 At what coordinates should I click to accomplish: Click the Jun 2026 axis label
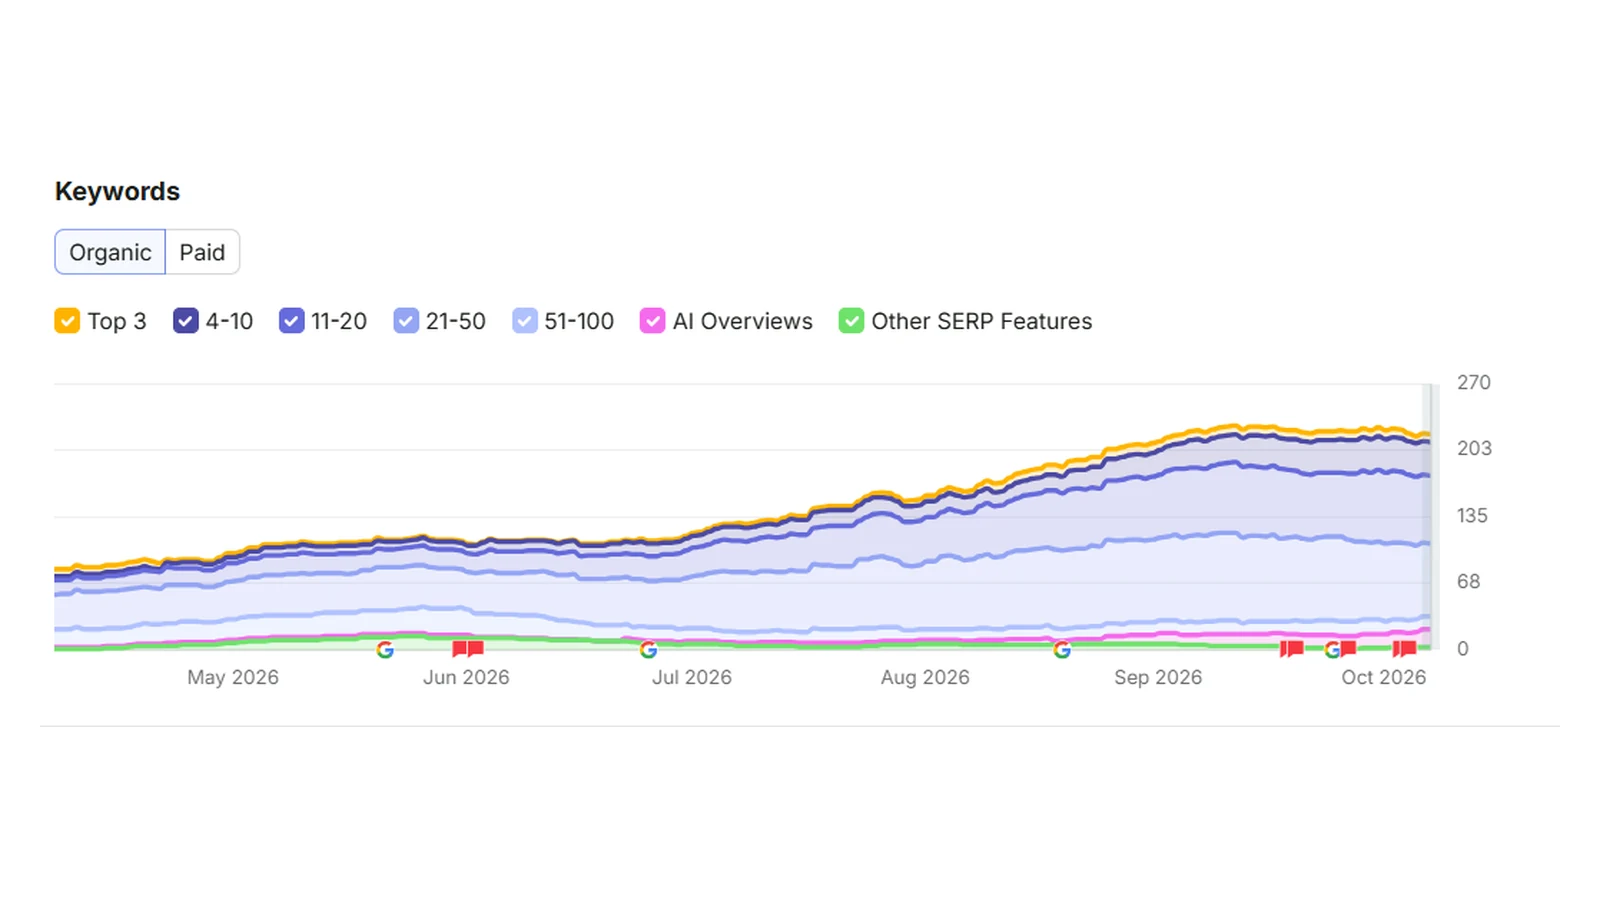(x=466, y=677)
